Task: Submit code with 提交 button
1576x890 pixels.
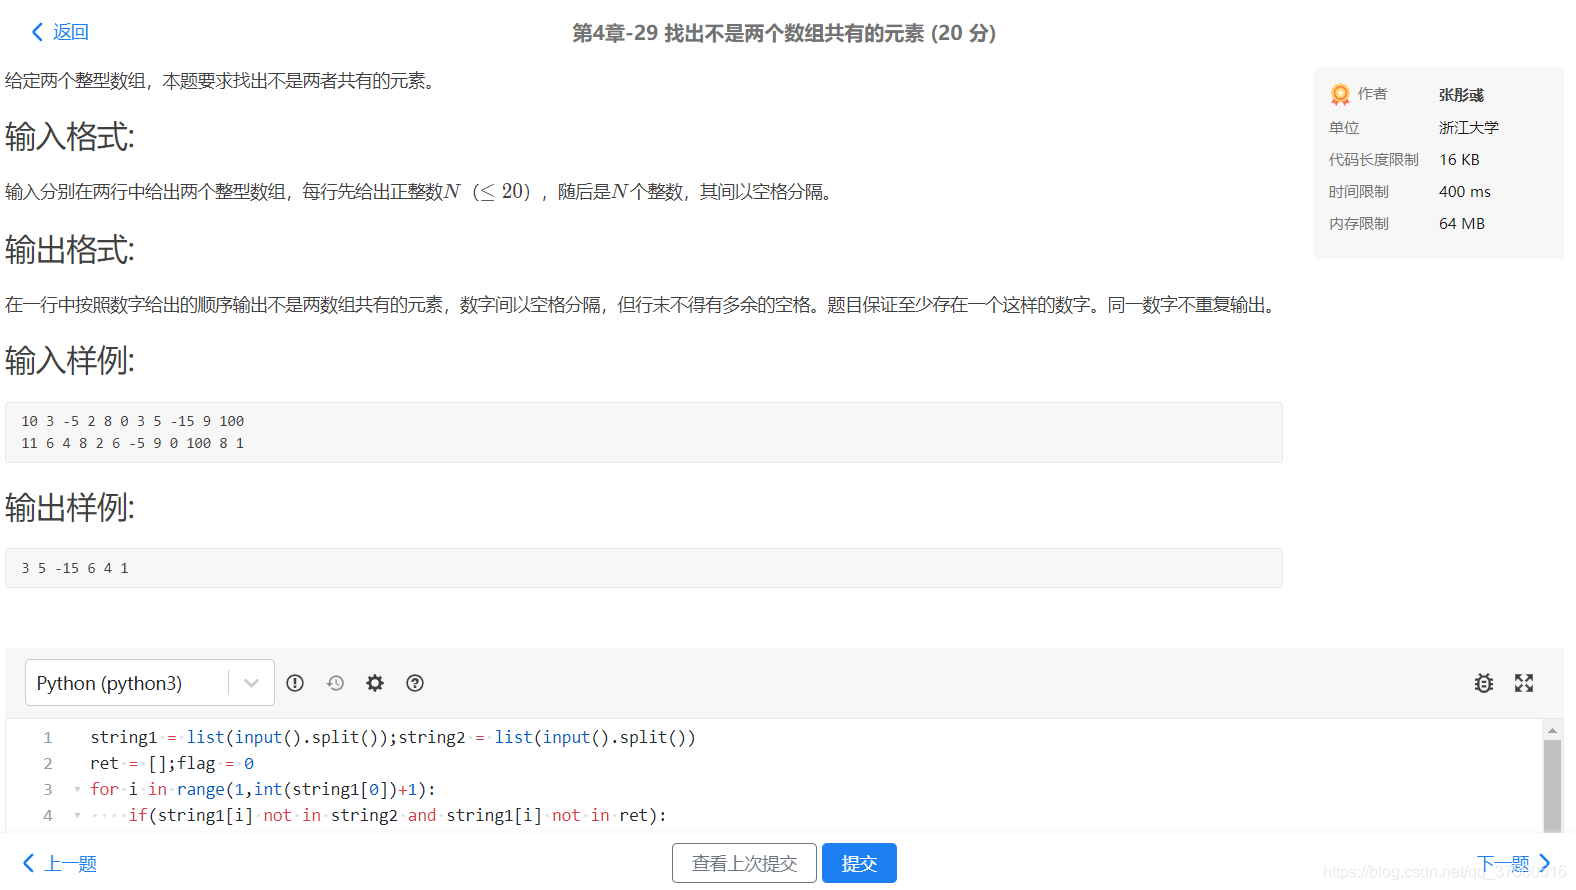Action: click(859, 863)
